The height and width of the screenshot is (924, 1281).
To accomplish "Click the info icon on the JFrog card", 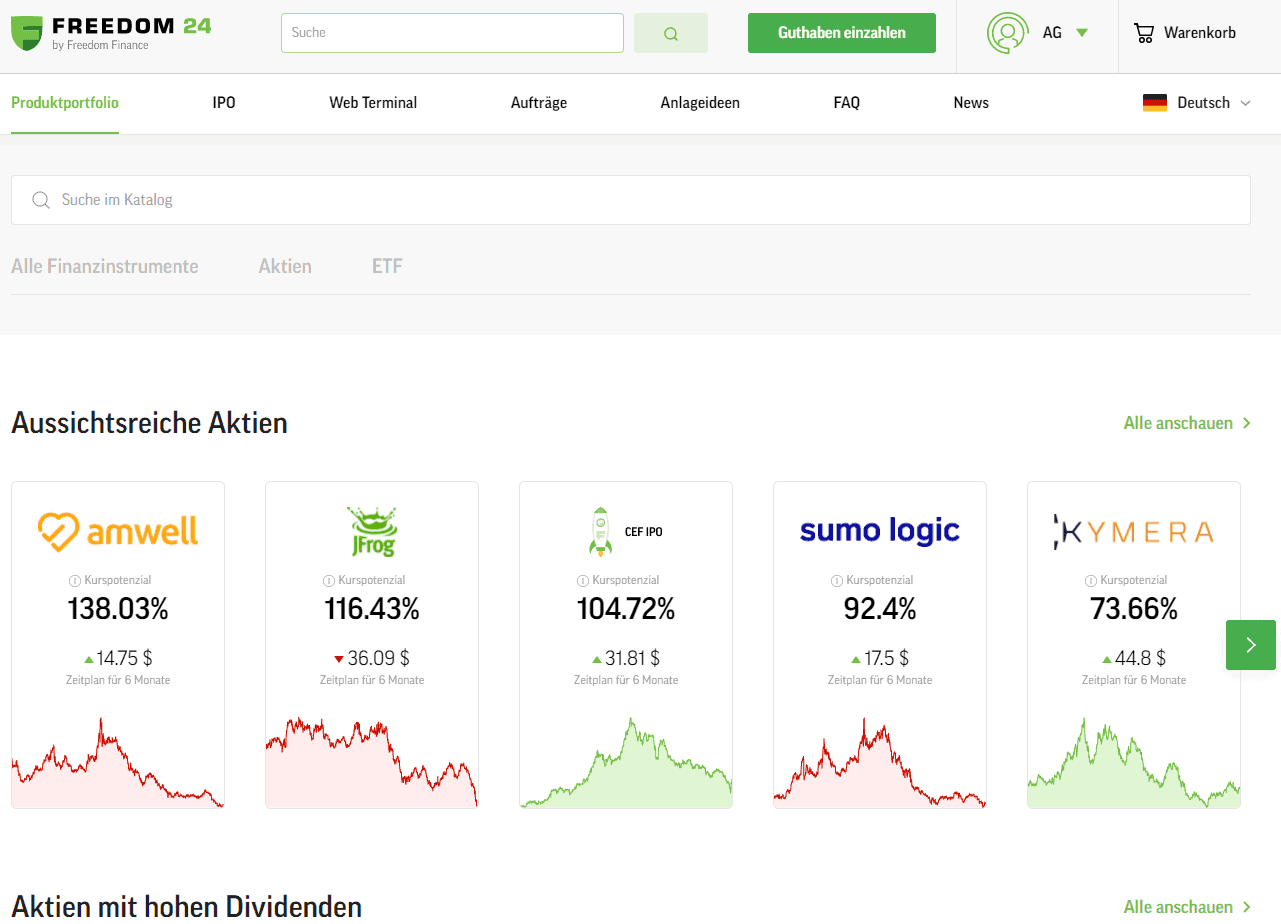I will [x=328, y=580].
